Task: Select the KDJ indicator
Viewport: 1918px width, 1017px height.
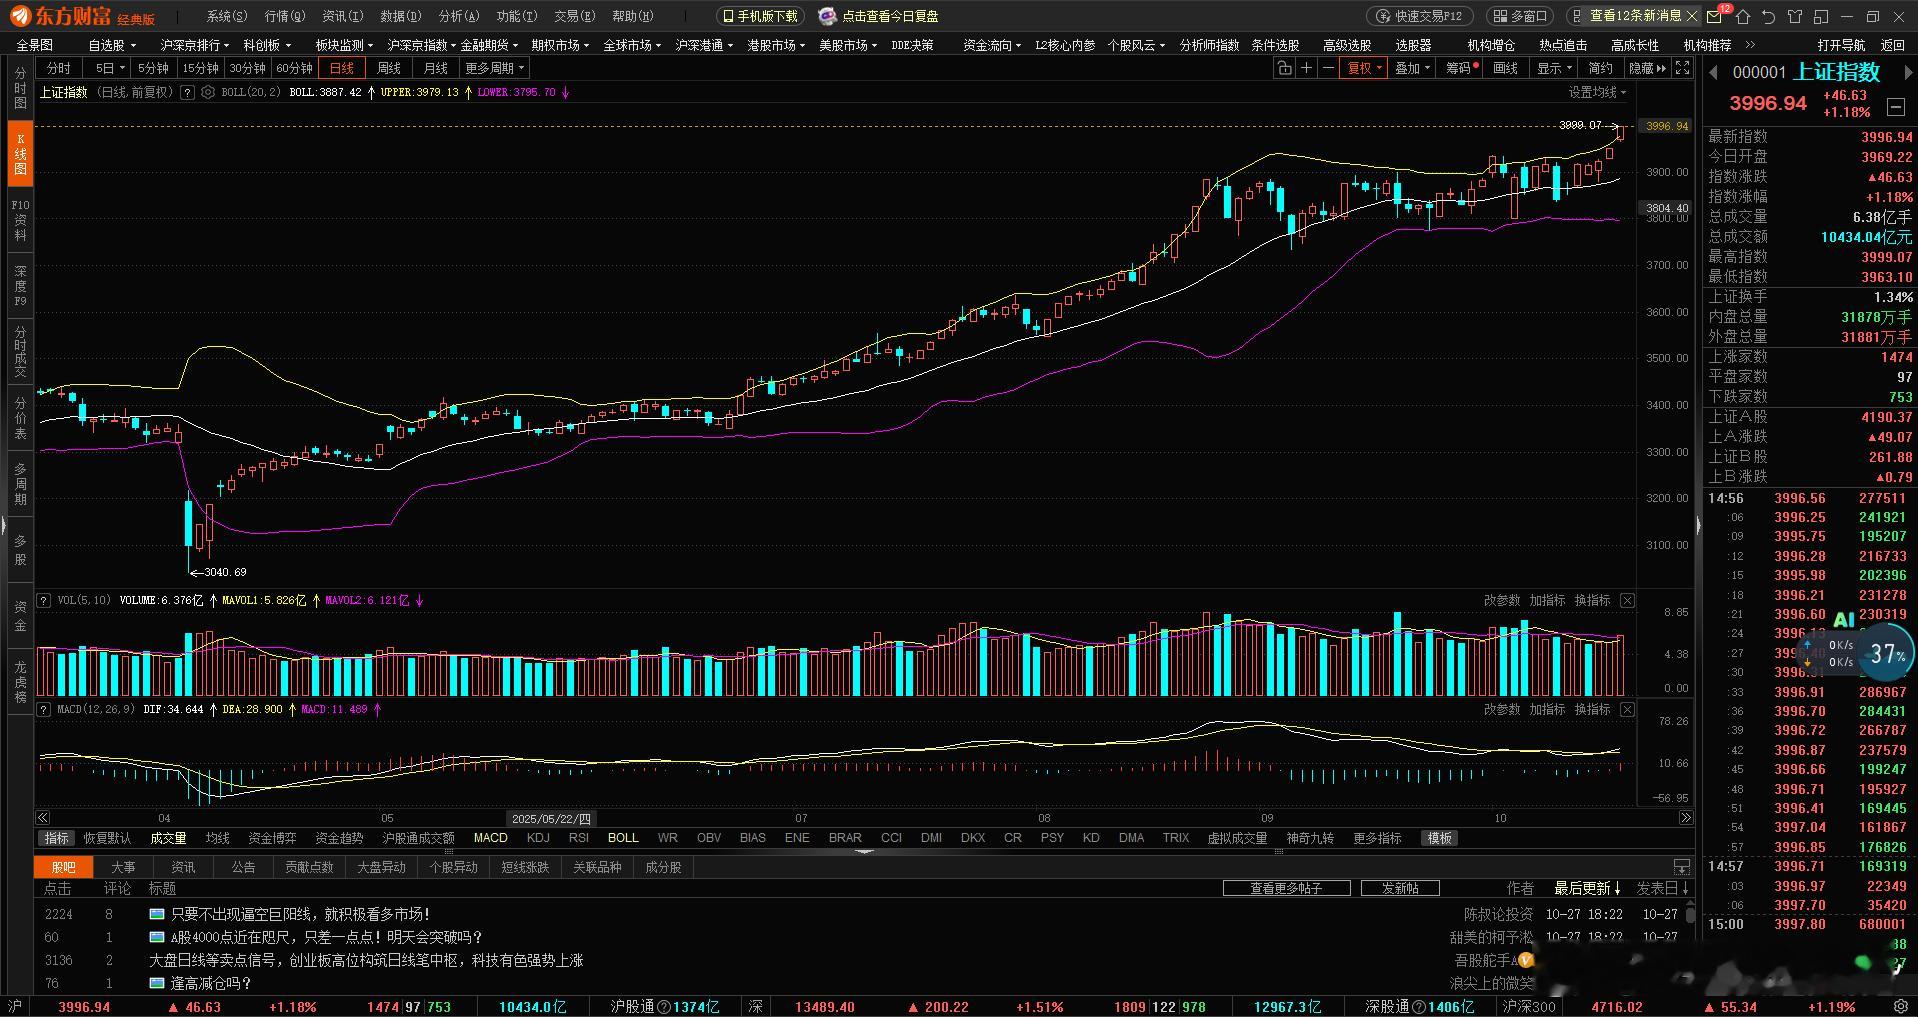Action: pos(538,838)
